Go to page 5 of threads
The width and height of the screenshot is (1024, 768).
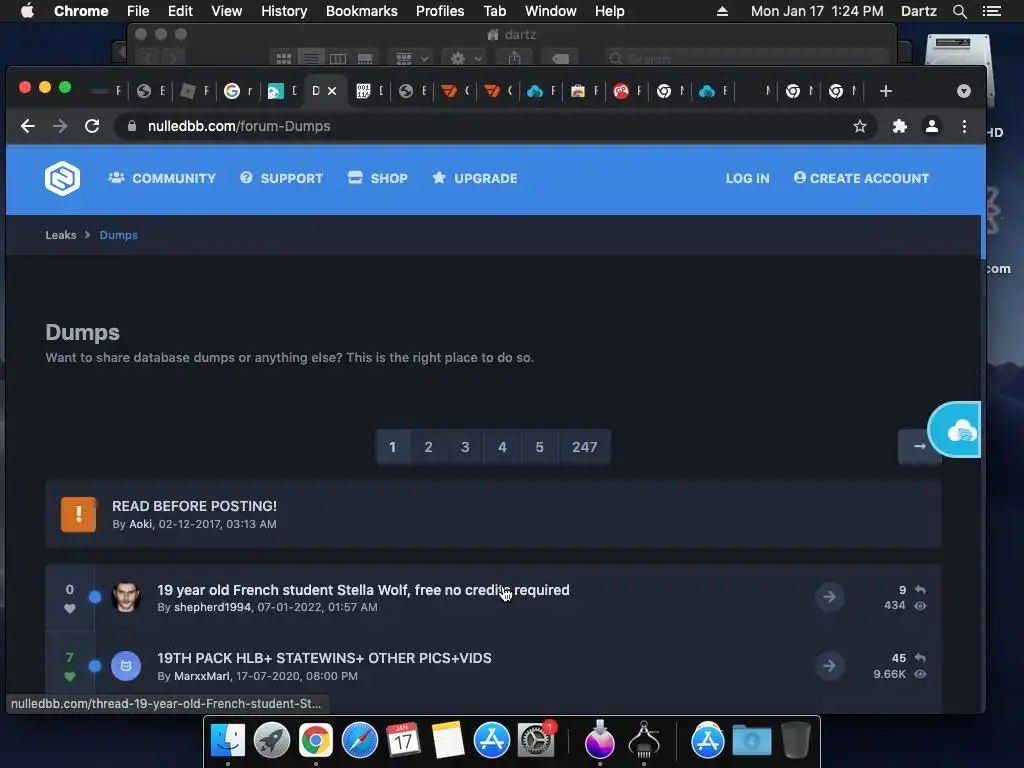pyautogui.click(x=539, y=447)
